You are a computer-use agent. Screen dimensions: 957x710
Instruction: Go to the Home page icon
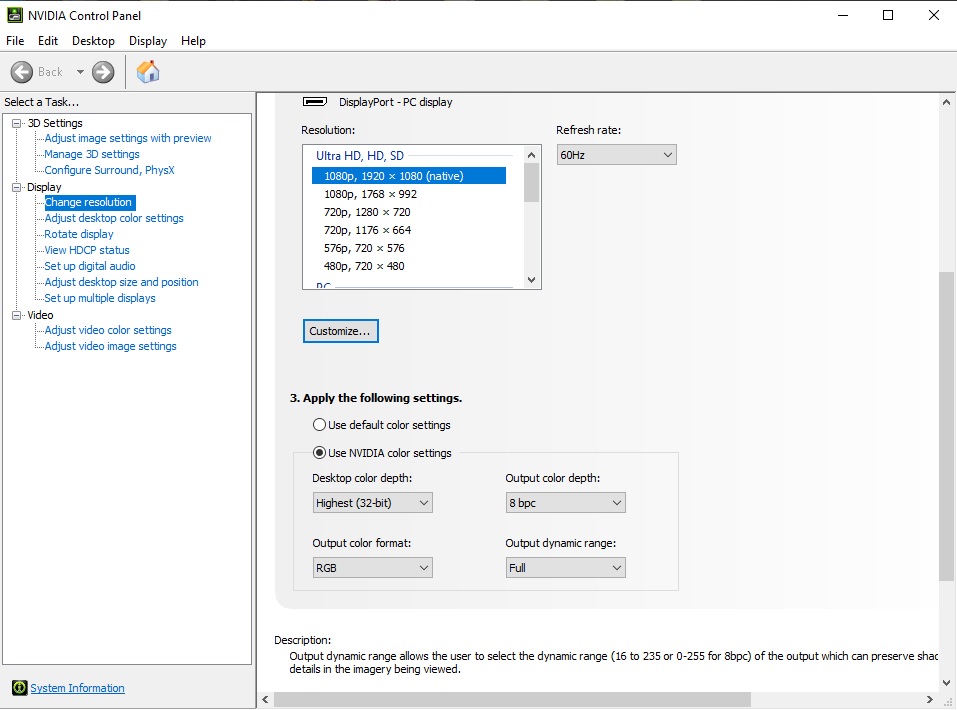click(x=148, y=72)
